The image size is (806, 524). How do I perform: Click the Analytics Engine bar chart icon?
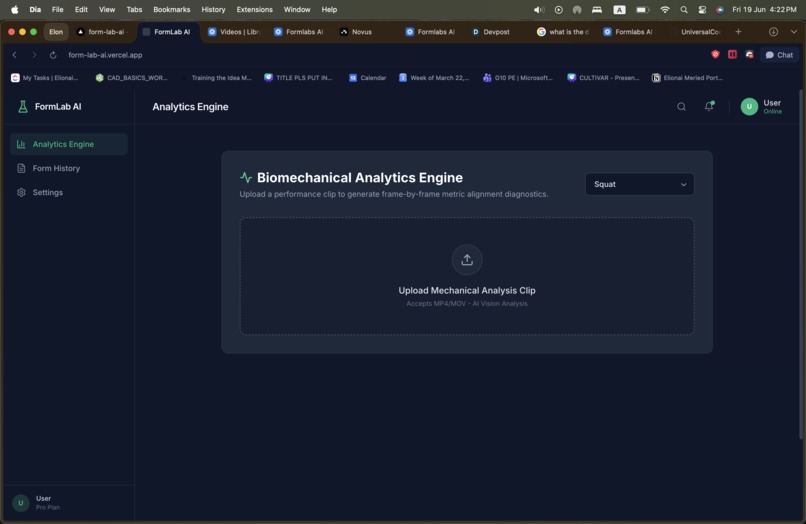(21, 144)
